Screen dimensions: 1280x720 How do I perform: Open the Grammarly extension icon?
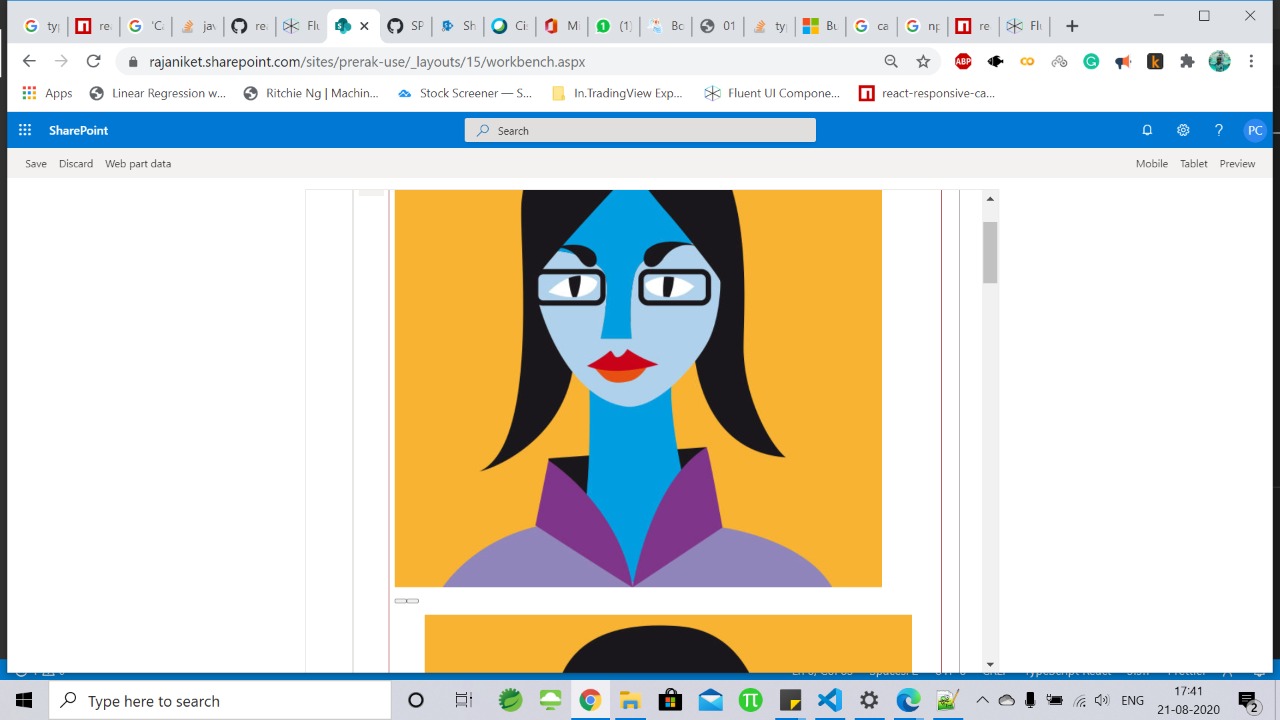pos(1091,61)
